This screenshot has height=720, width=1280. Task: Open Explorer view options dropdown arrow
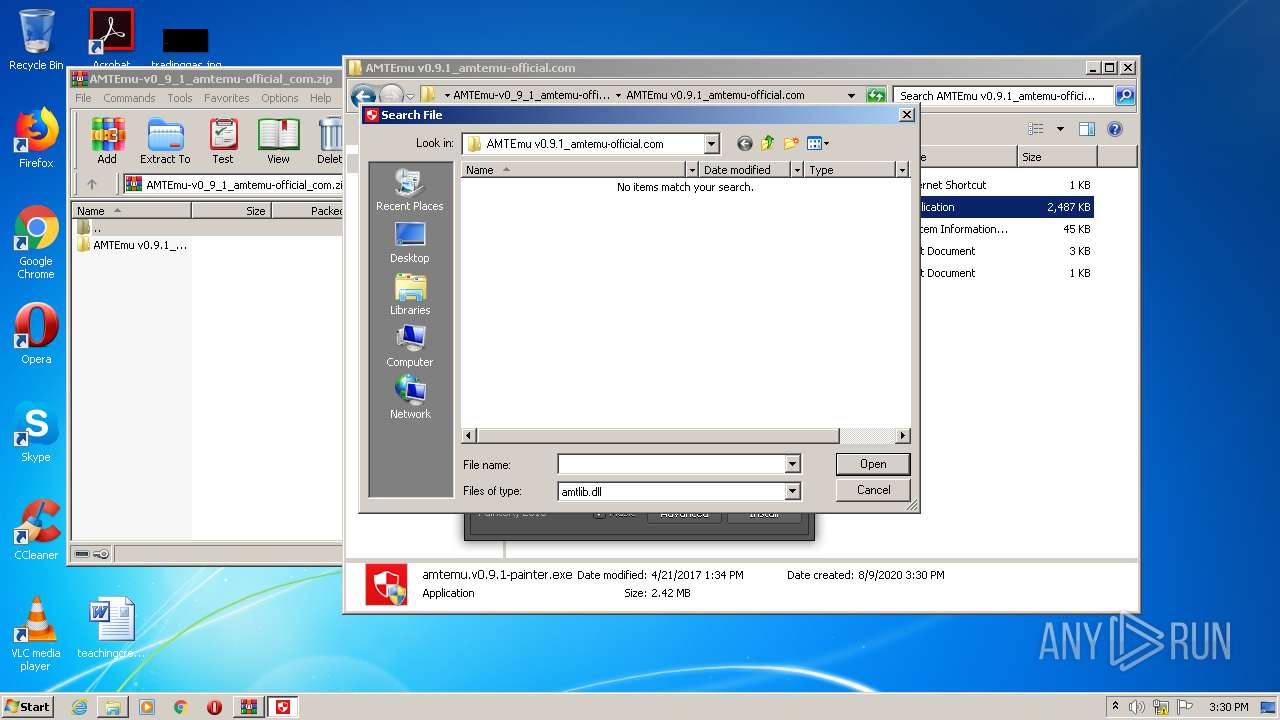1060,129
